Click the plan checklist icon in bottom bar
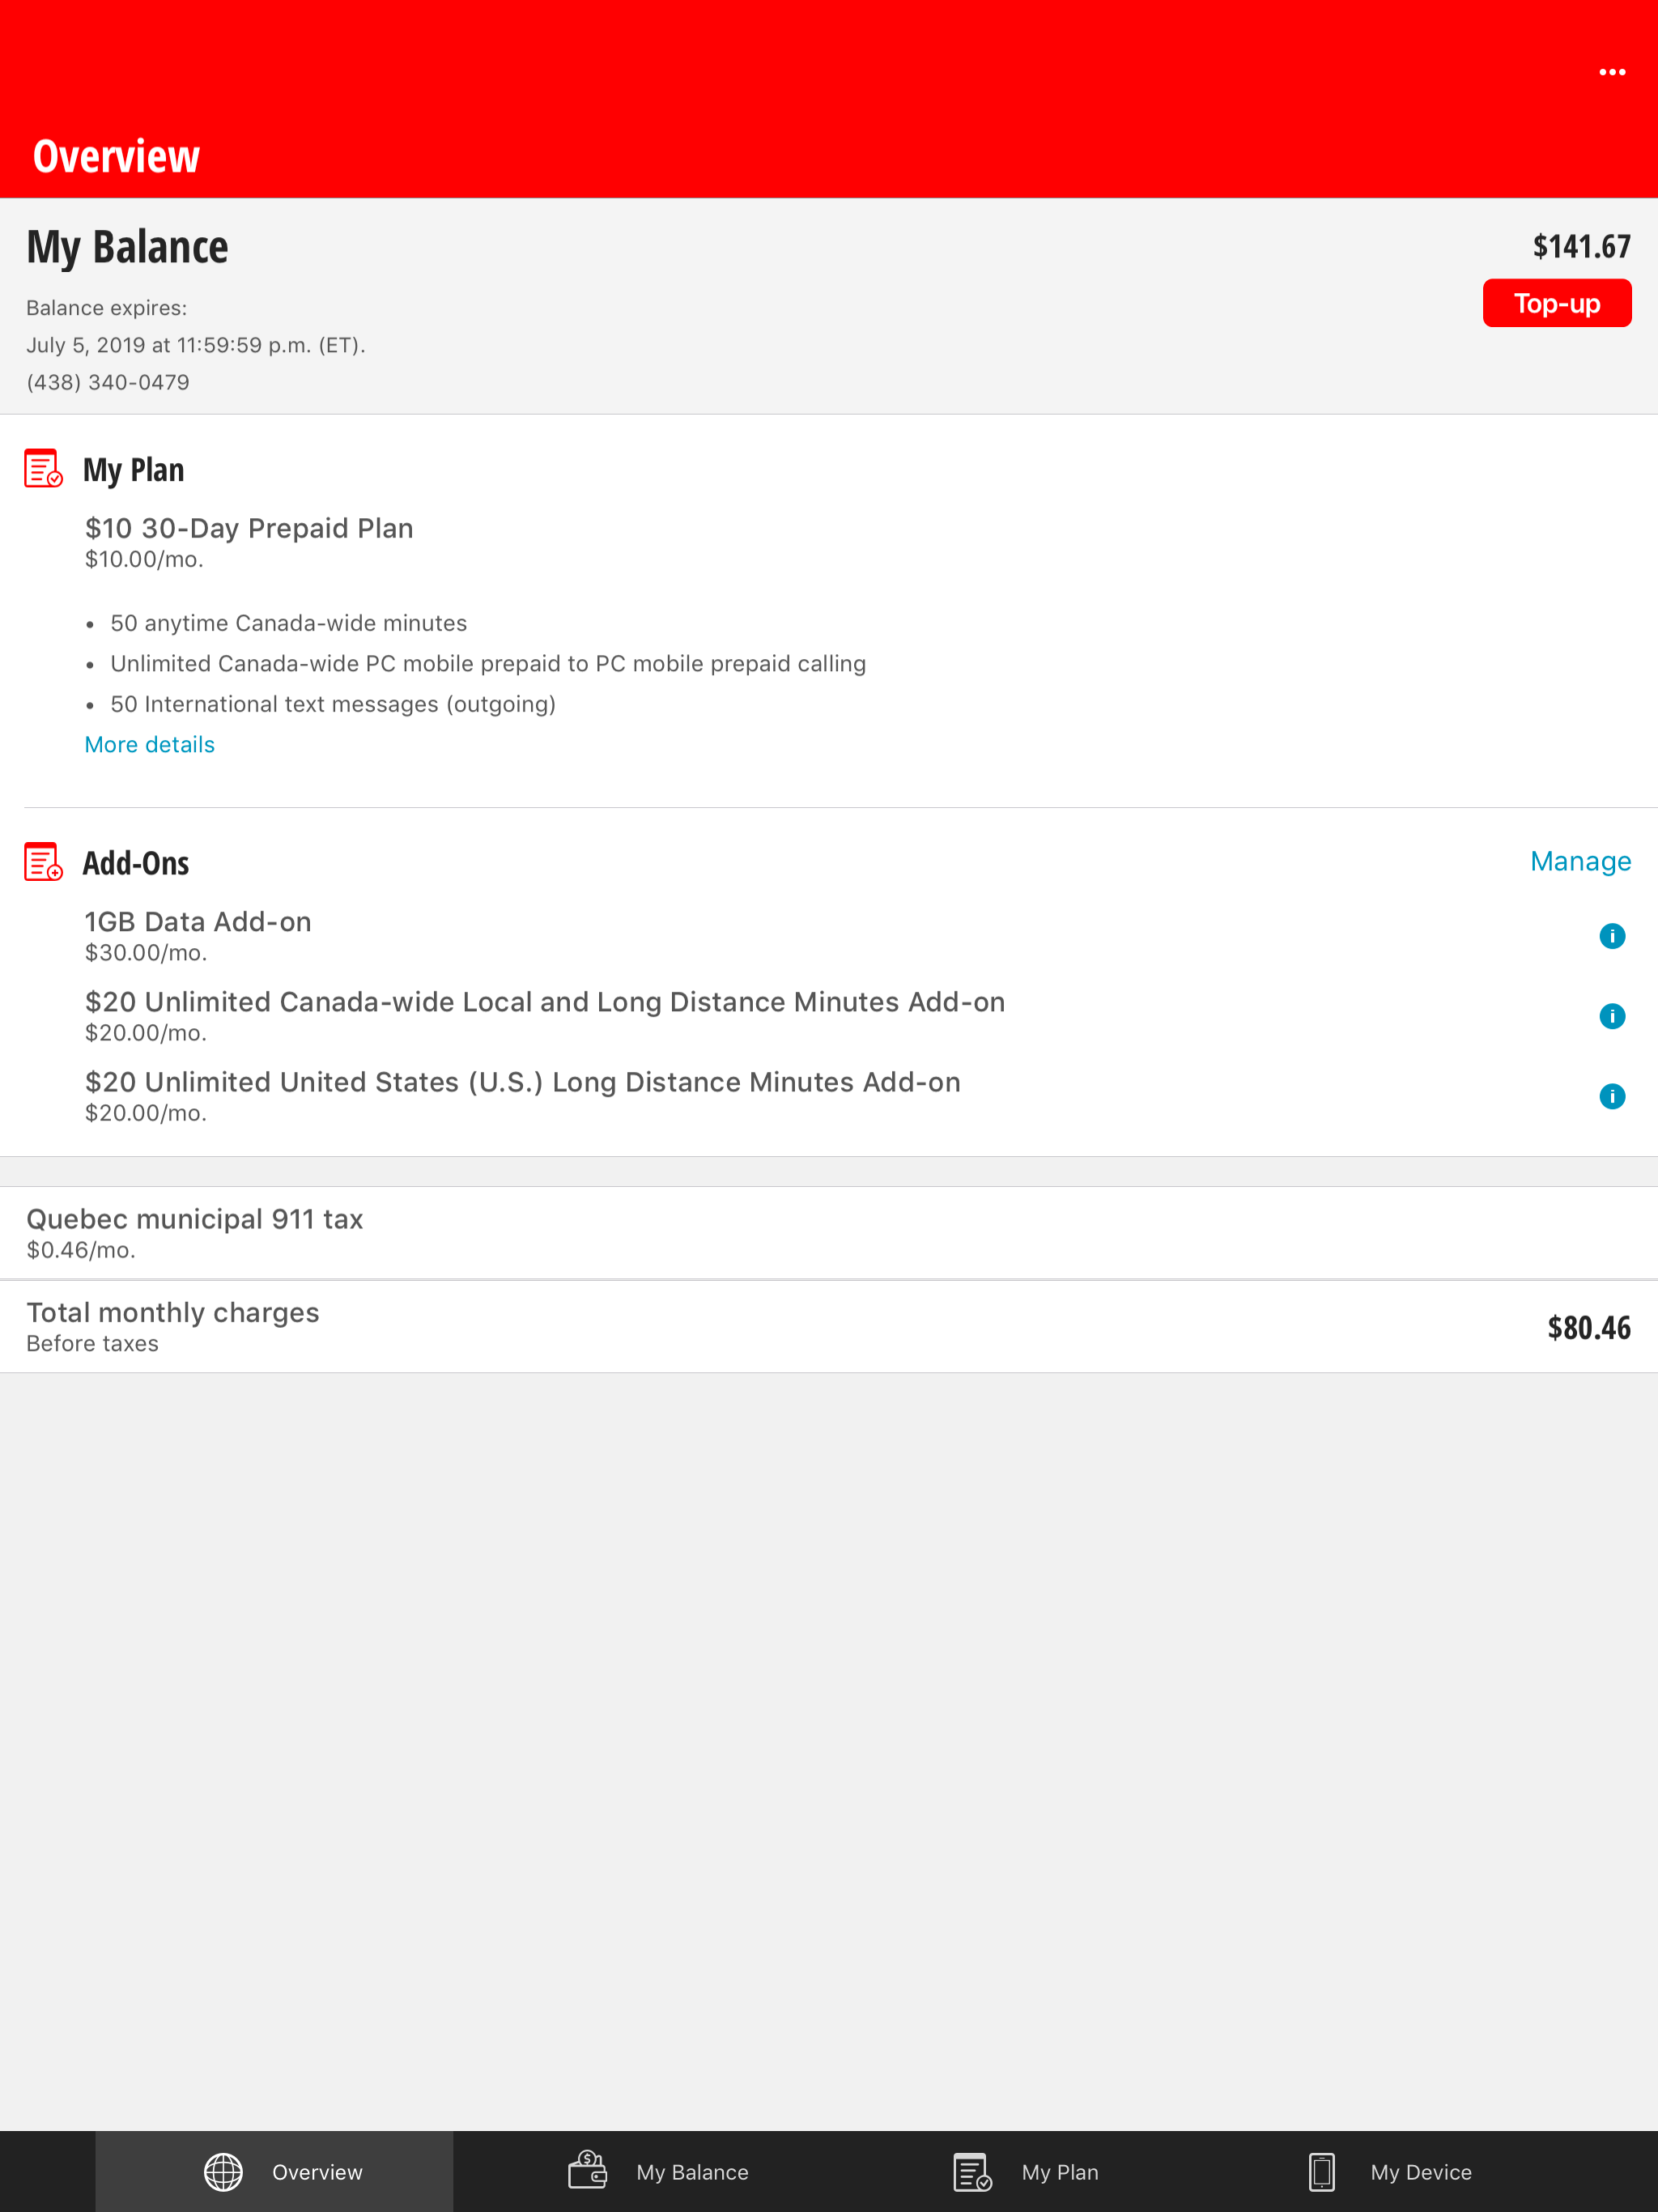The height and width of the screenshot is (2212, 1658). point(972,2171)
